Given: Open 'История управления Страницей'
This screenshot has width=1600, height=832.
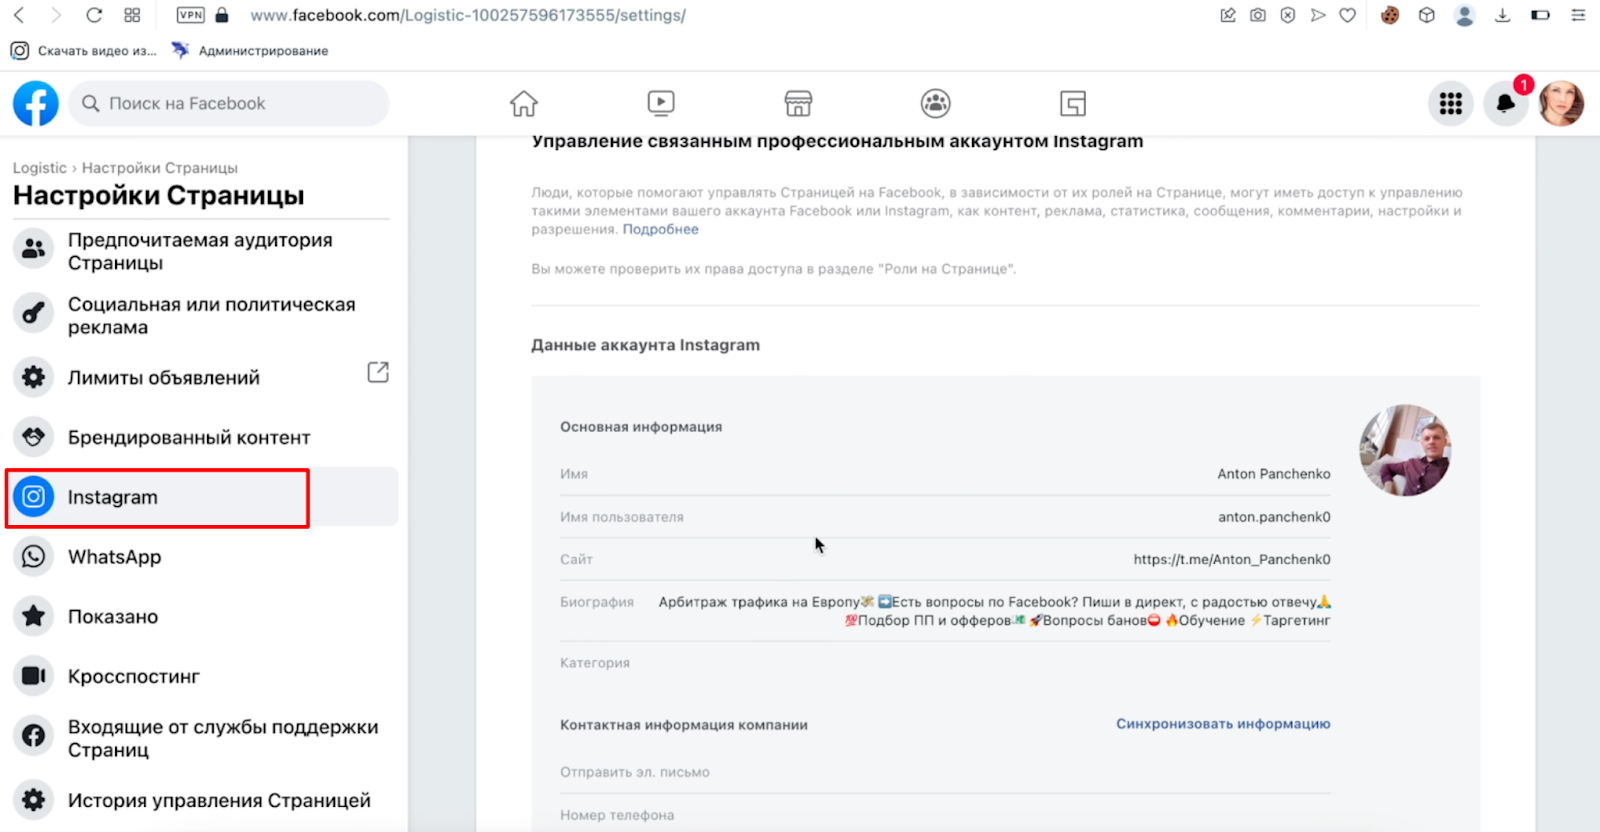Looking at the screenshot, I should click(x=202, y=800).
